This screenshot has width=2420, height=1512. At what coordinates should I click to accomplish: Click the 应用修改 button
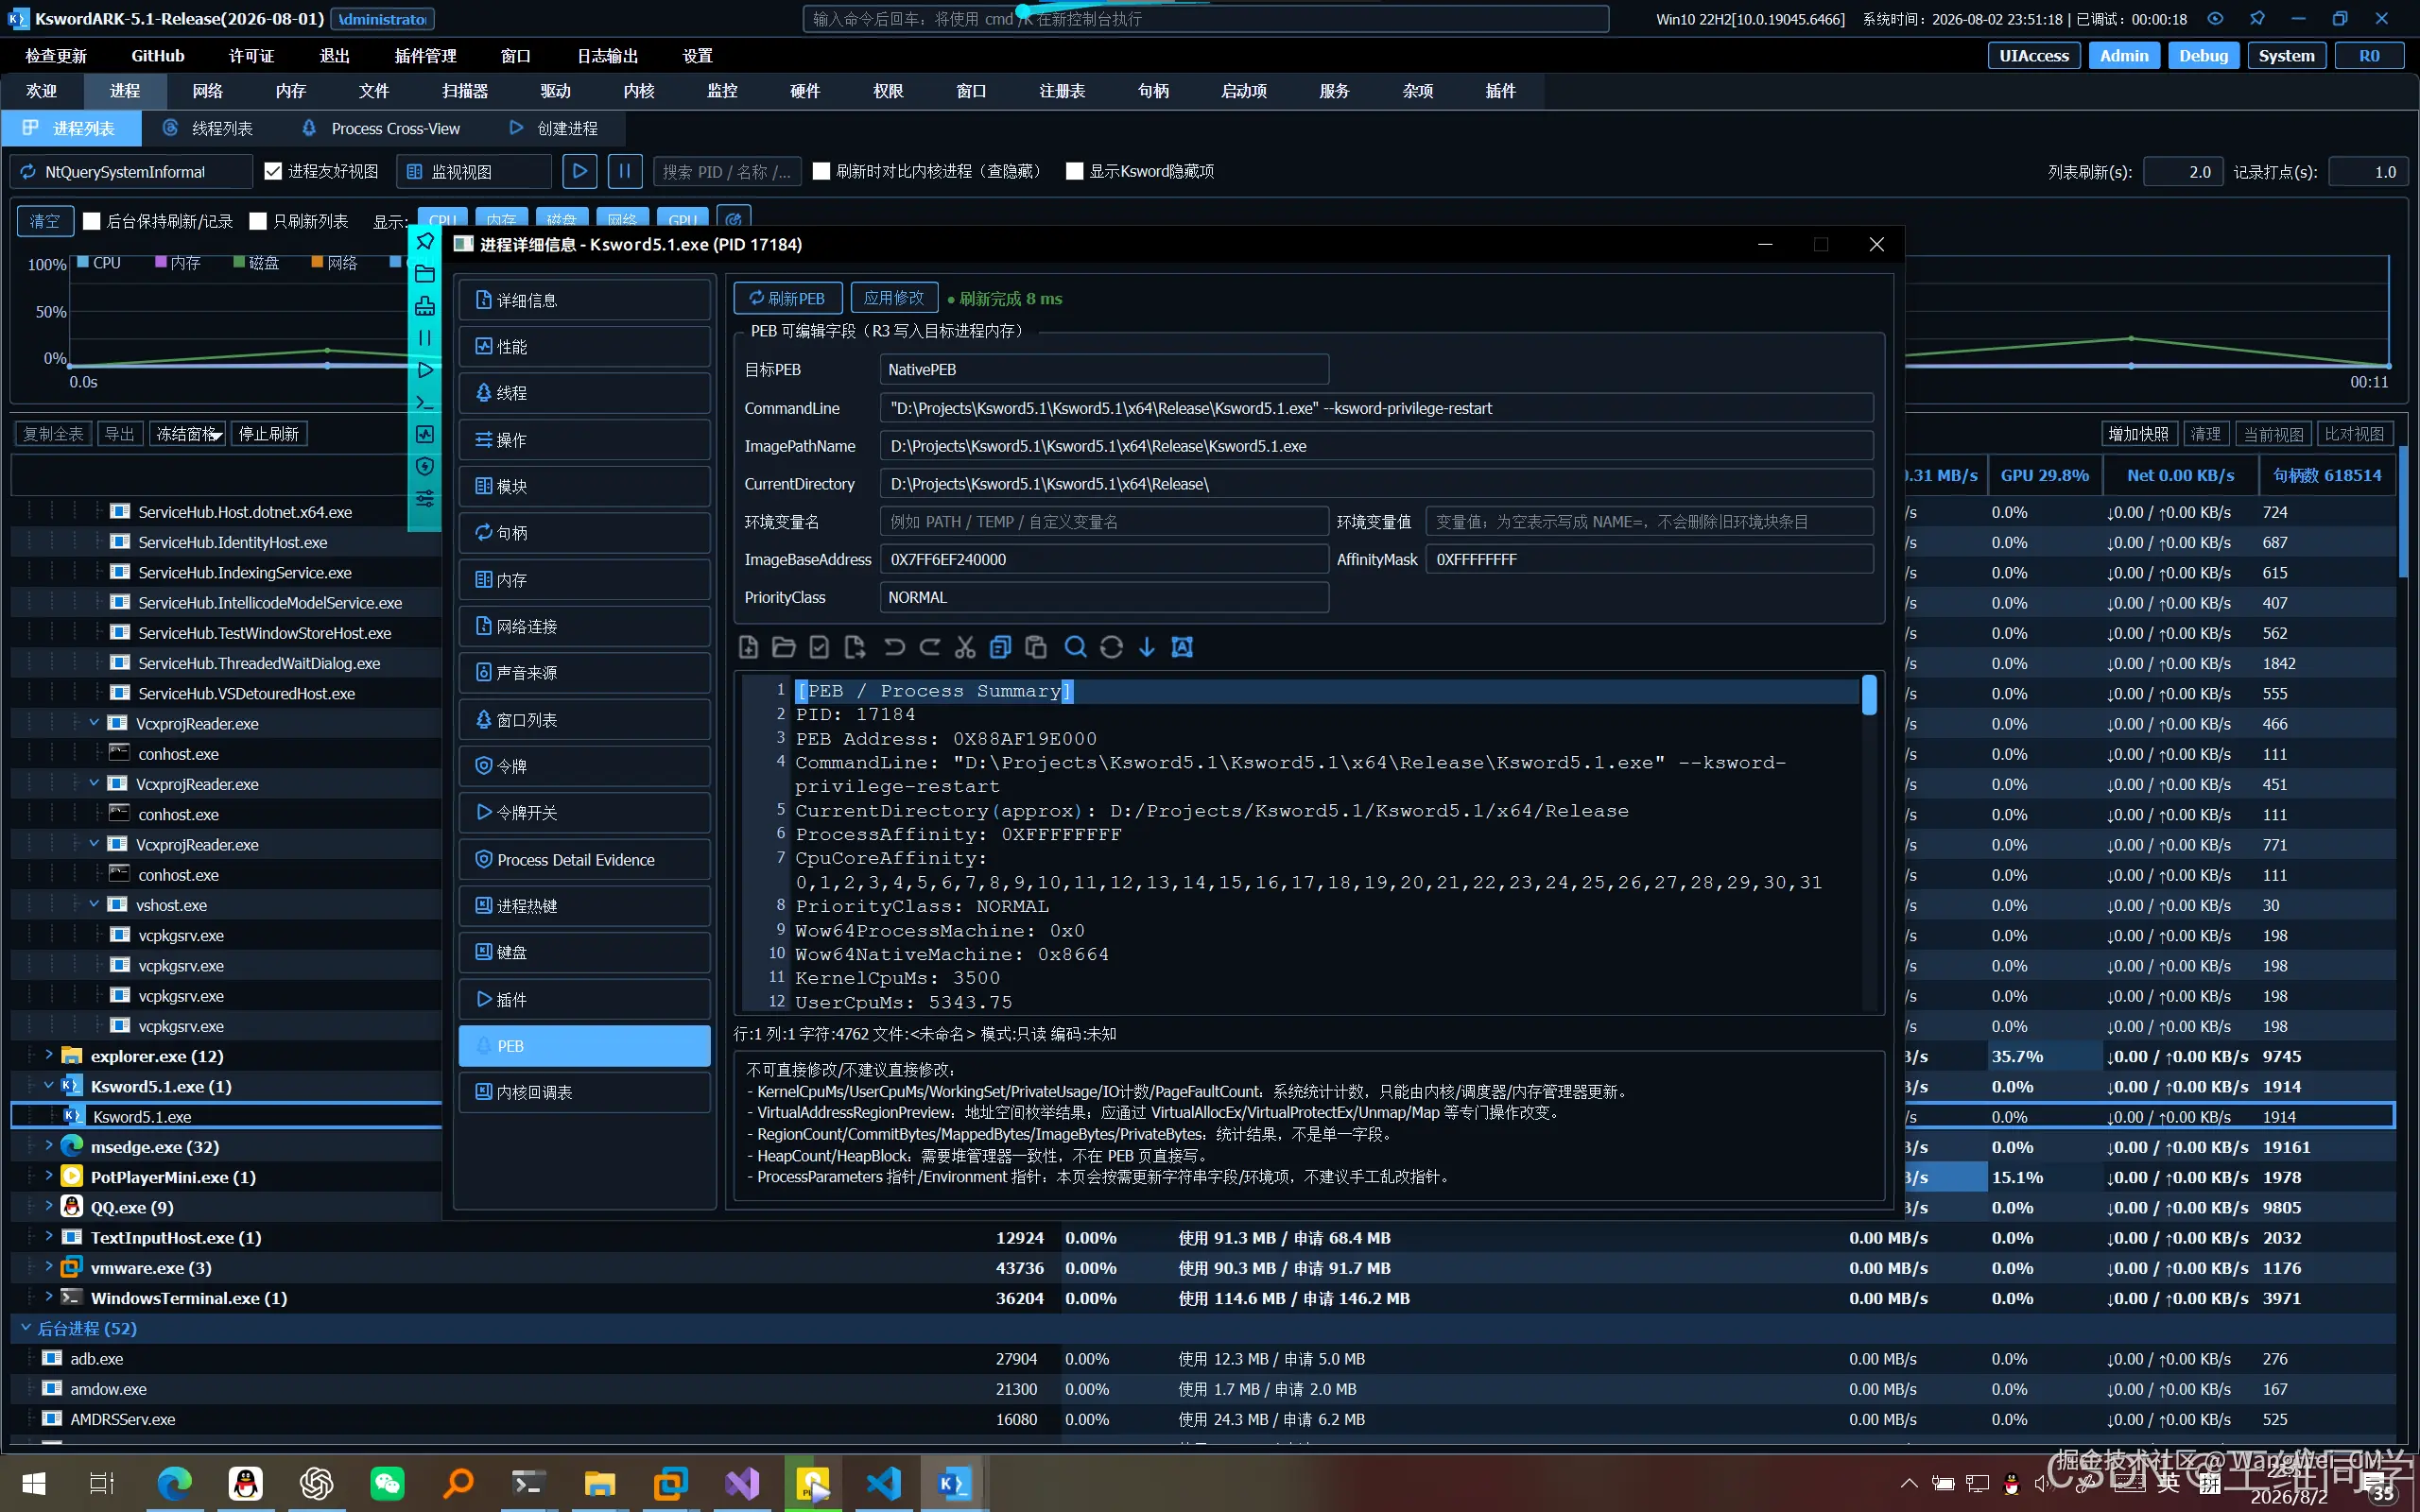(894, 298)
